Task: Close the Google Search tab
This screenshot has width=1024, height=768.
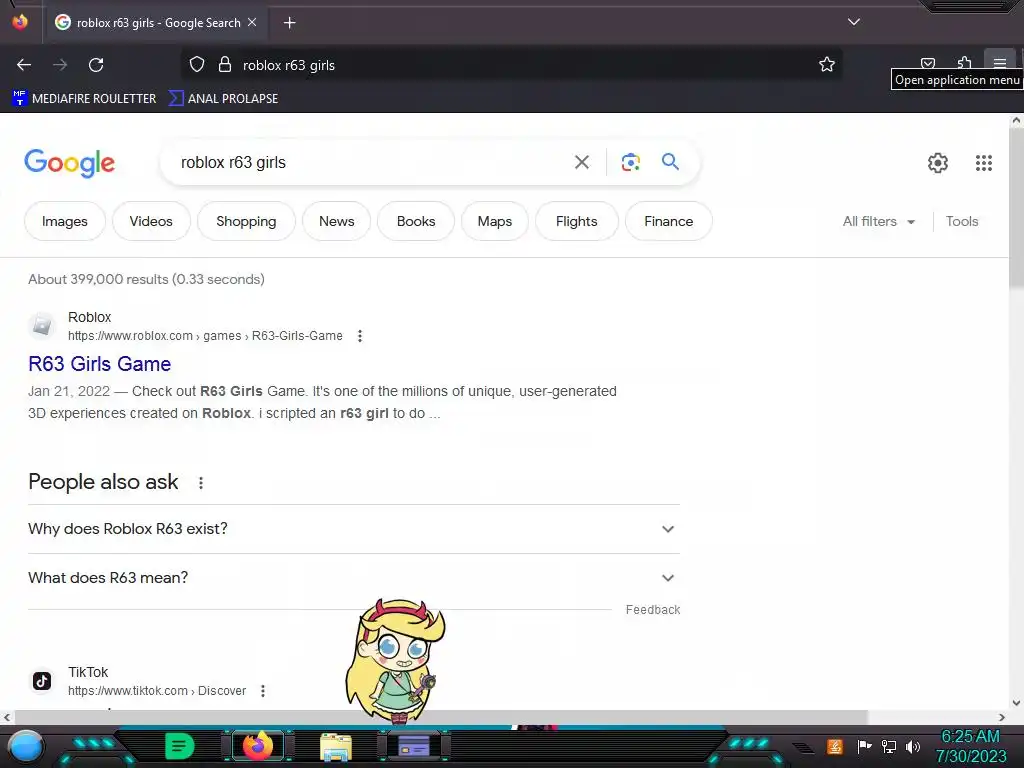Action: coord(252,22)
